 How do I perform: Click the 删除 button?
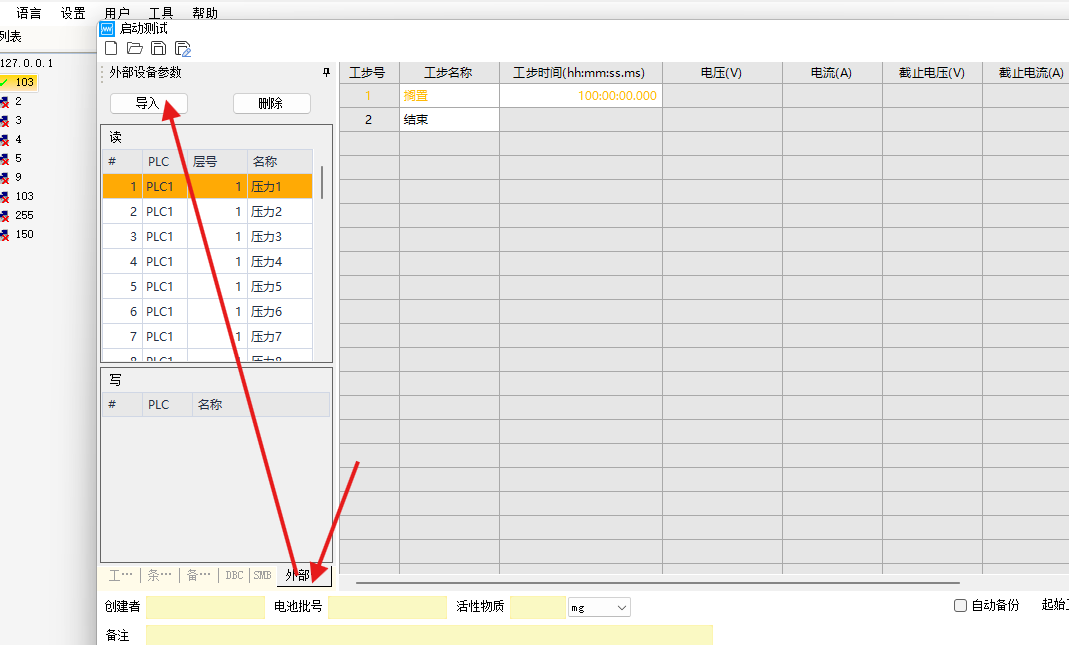coord(271,103)
